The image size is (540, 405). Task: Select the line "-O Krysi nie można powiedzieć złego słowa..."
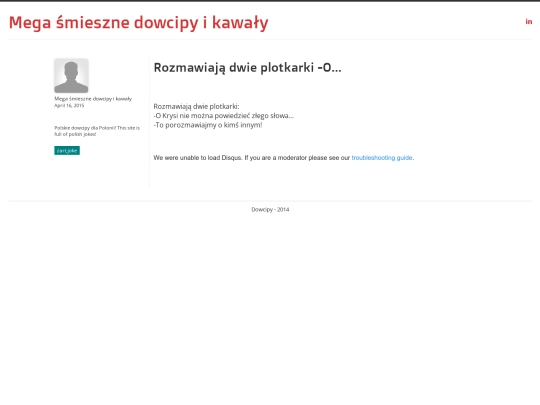point(224,116)
